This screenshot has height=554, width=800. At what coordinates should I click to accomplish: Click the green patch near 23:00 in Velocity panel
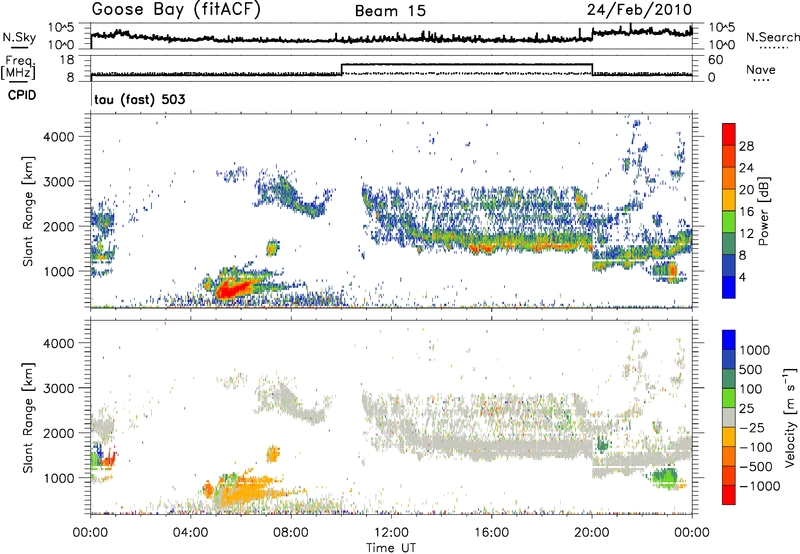(x=665, y=477)
